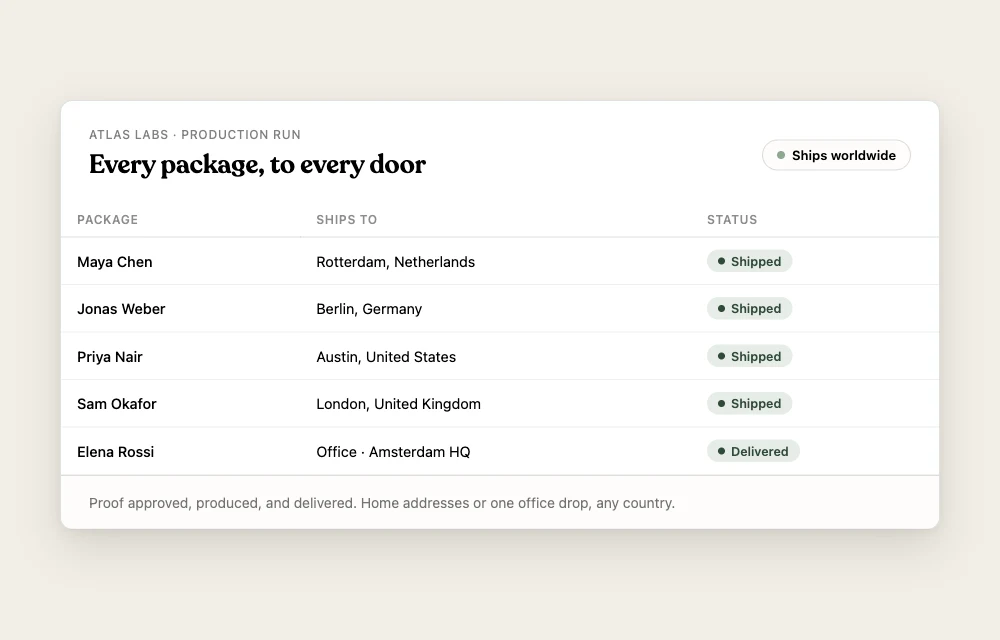
Task: Select the Jonas Weber package name
Action: (x=121, y=309)
